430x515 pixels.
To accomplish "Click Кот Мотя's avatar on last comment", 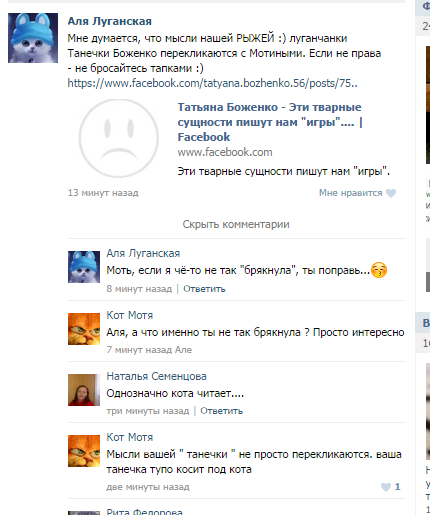I will pos(84,451).
